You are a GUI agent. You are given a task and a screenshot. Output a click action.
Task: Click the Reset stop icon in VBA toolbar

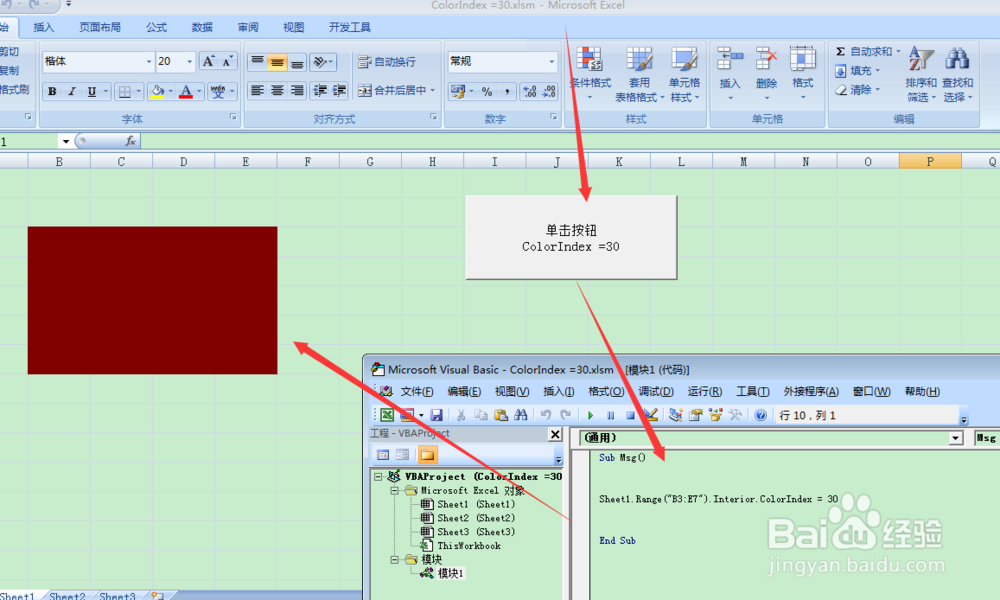(x=630, y=415)
